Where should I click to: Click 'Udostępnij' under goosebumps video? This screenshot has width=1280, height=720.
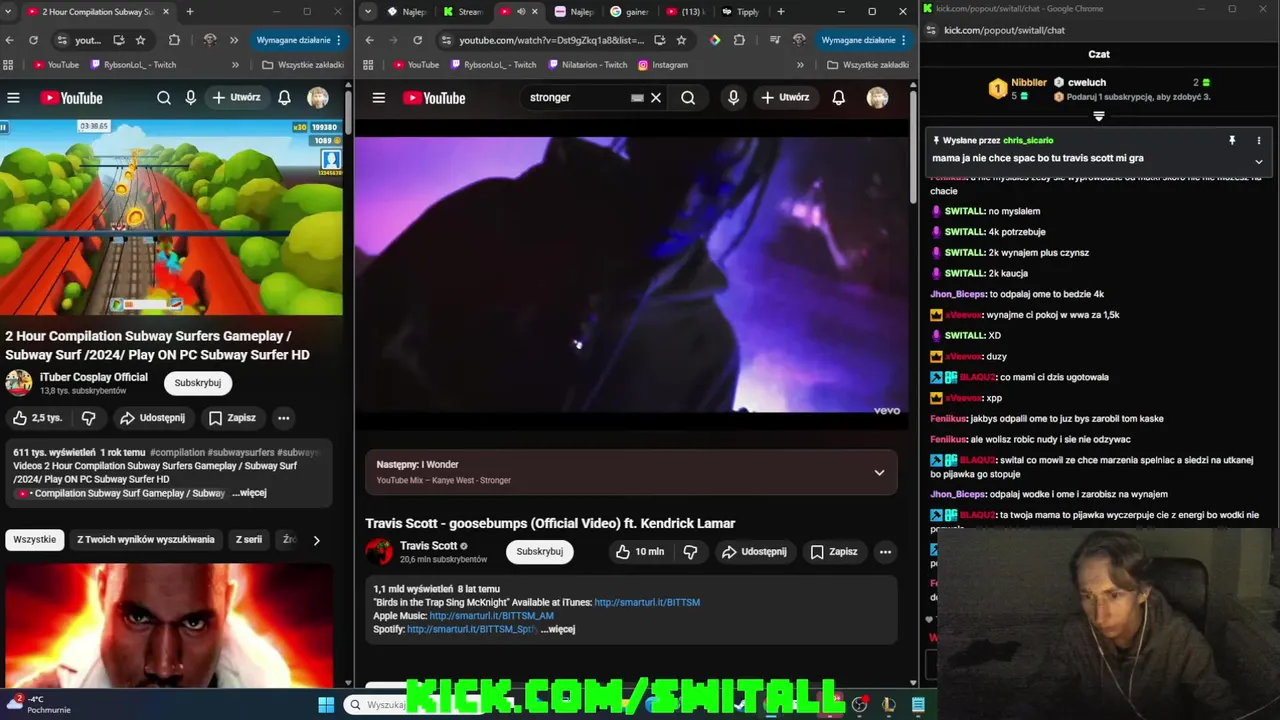tap(754, 552)
